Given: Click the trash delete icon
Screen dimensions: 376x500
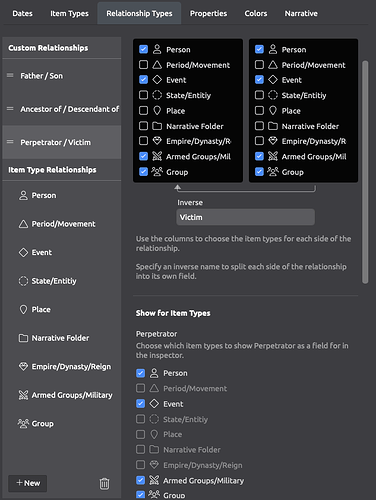Looking at the screenshot, I should 104,483.
